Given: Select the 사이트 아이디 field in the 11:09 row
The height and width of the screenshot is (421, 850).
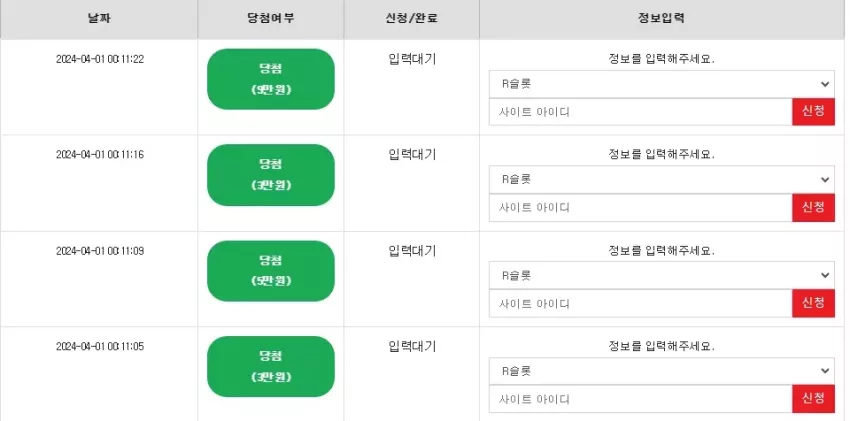Looking at the screenshot, I should (x=640, y=303).
